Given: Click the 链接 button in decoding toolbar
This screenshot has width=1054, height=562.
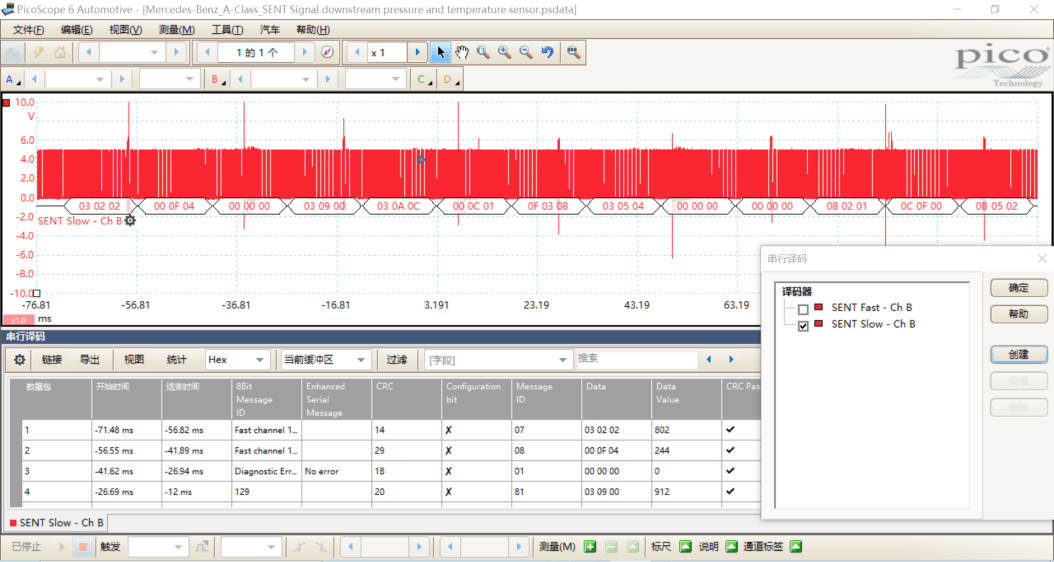Looking at the screenshot, I should click(x=52, y=360).
